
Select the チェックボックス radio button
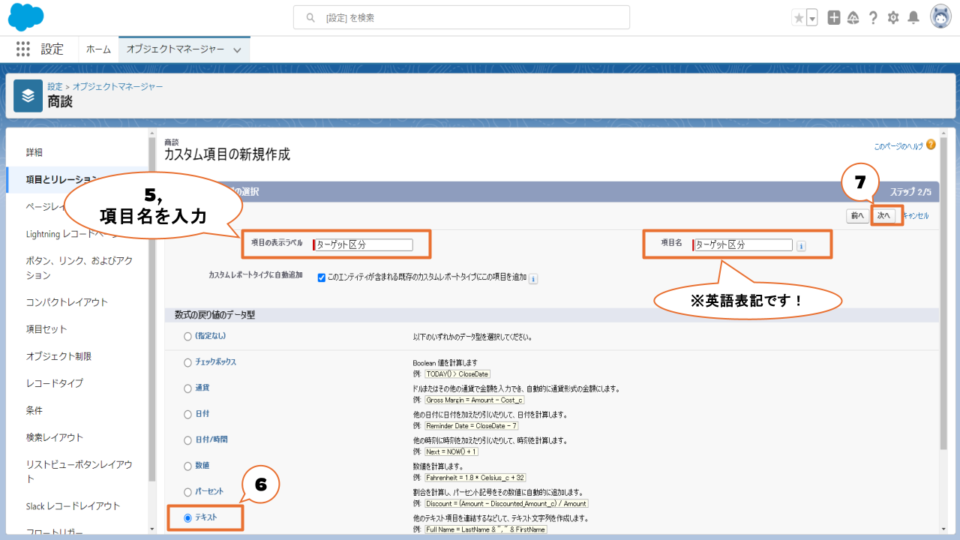(188, 363)
